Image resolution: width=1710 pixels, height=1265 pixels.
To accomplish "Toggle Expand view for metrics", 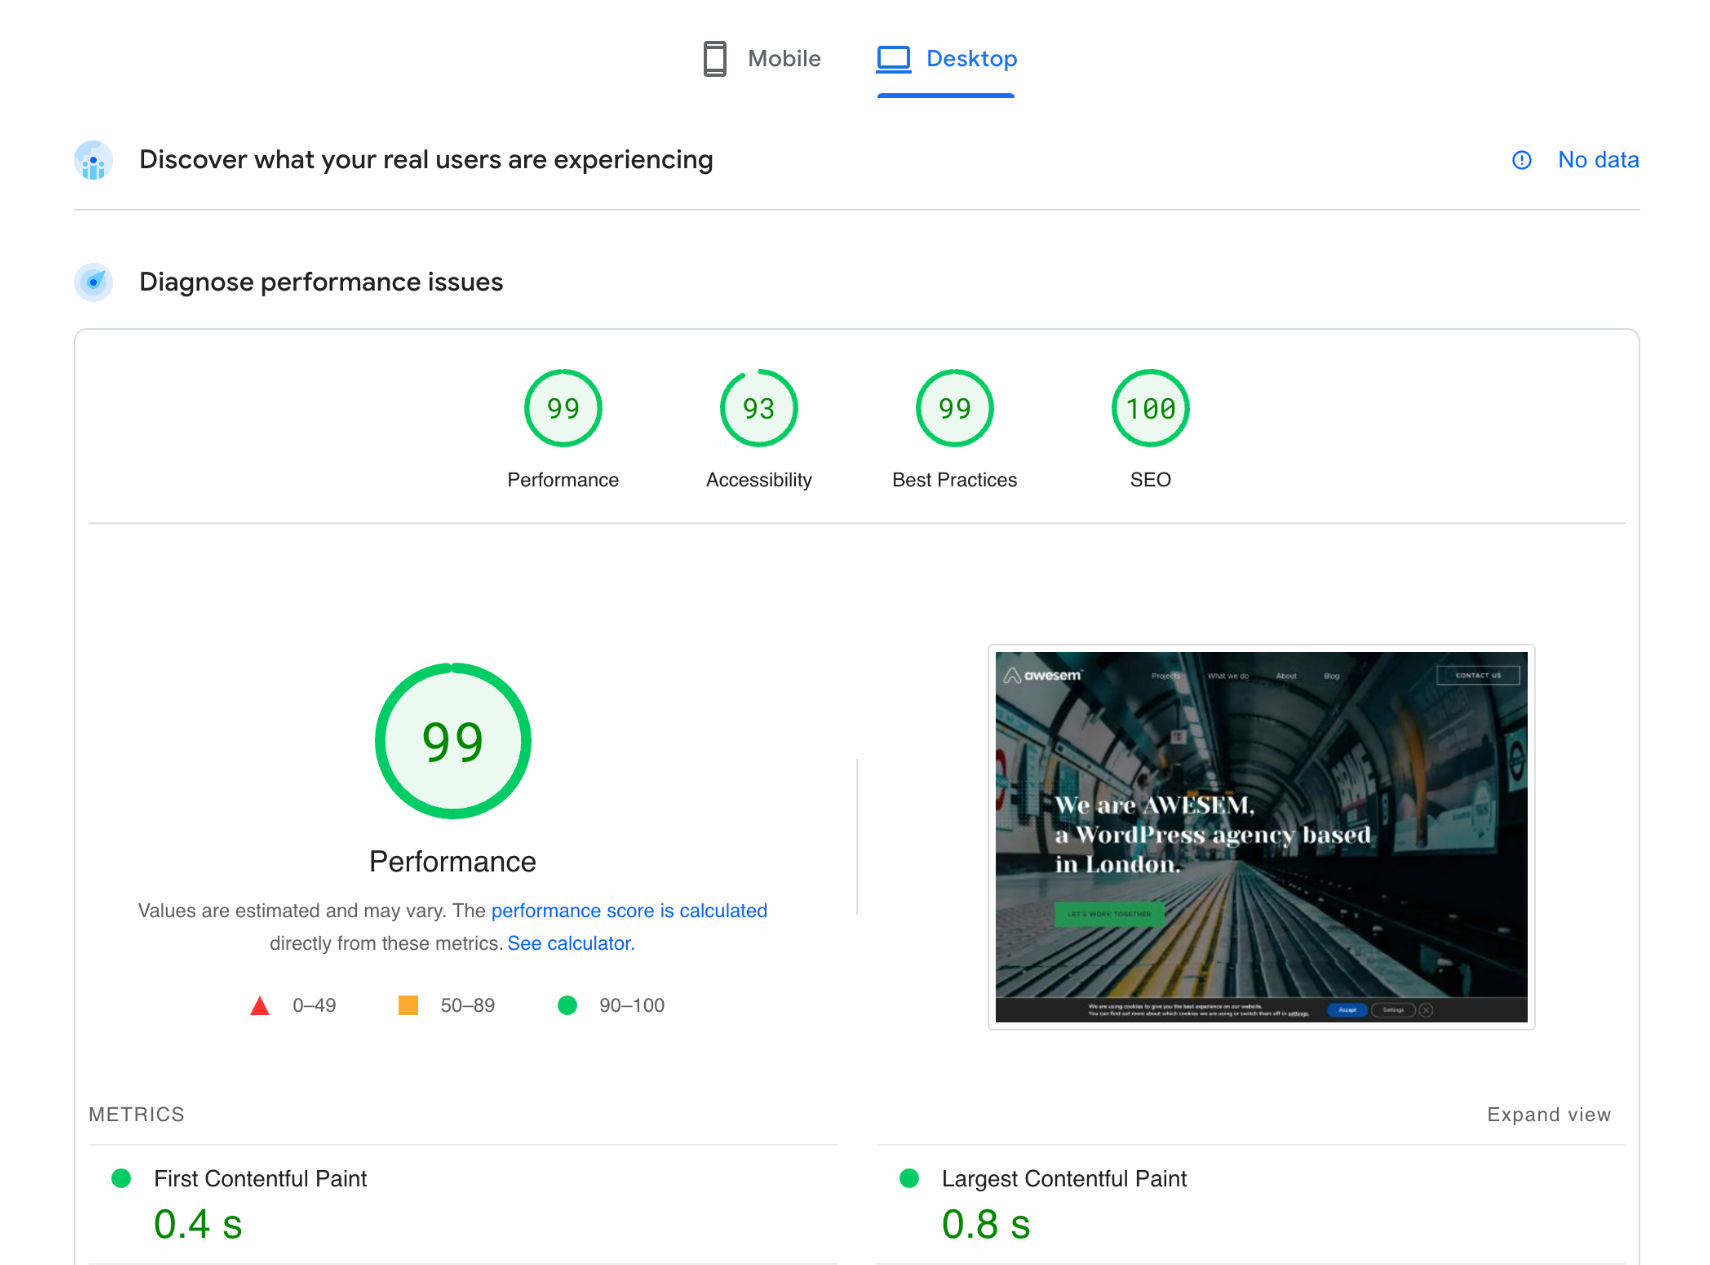I will pos(1549,1115).
